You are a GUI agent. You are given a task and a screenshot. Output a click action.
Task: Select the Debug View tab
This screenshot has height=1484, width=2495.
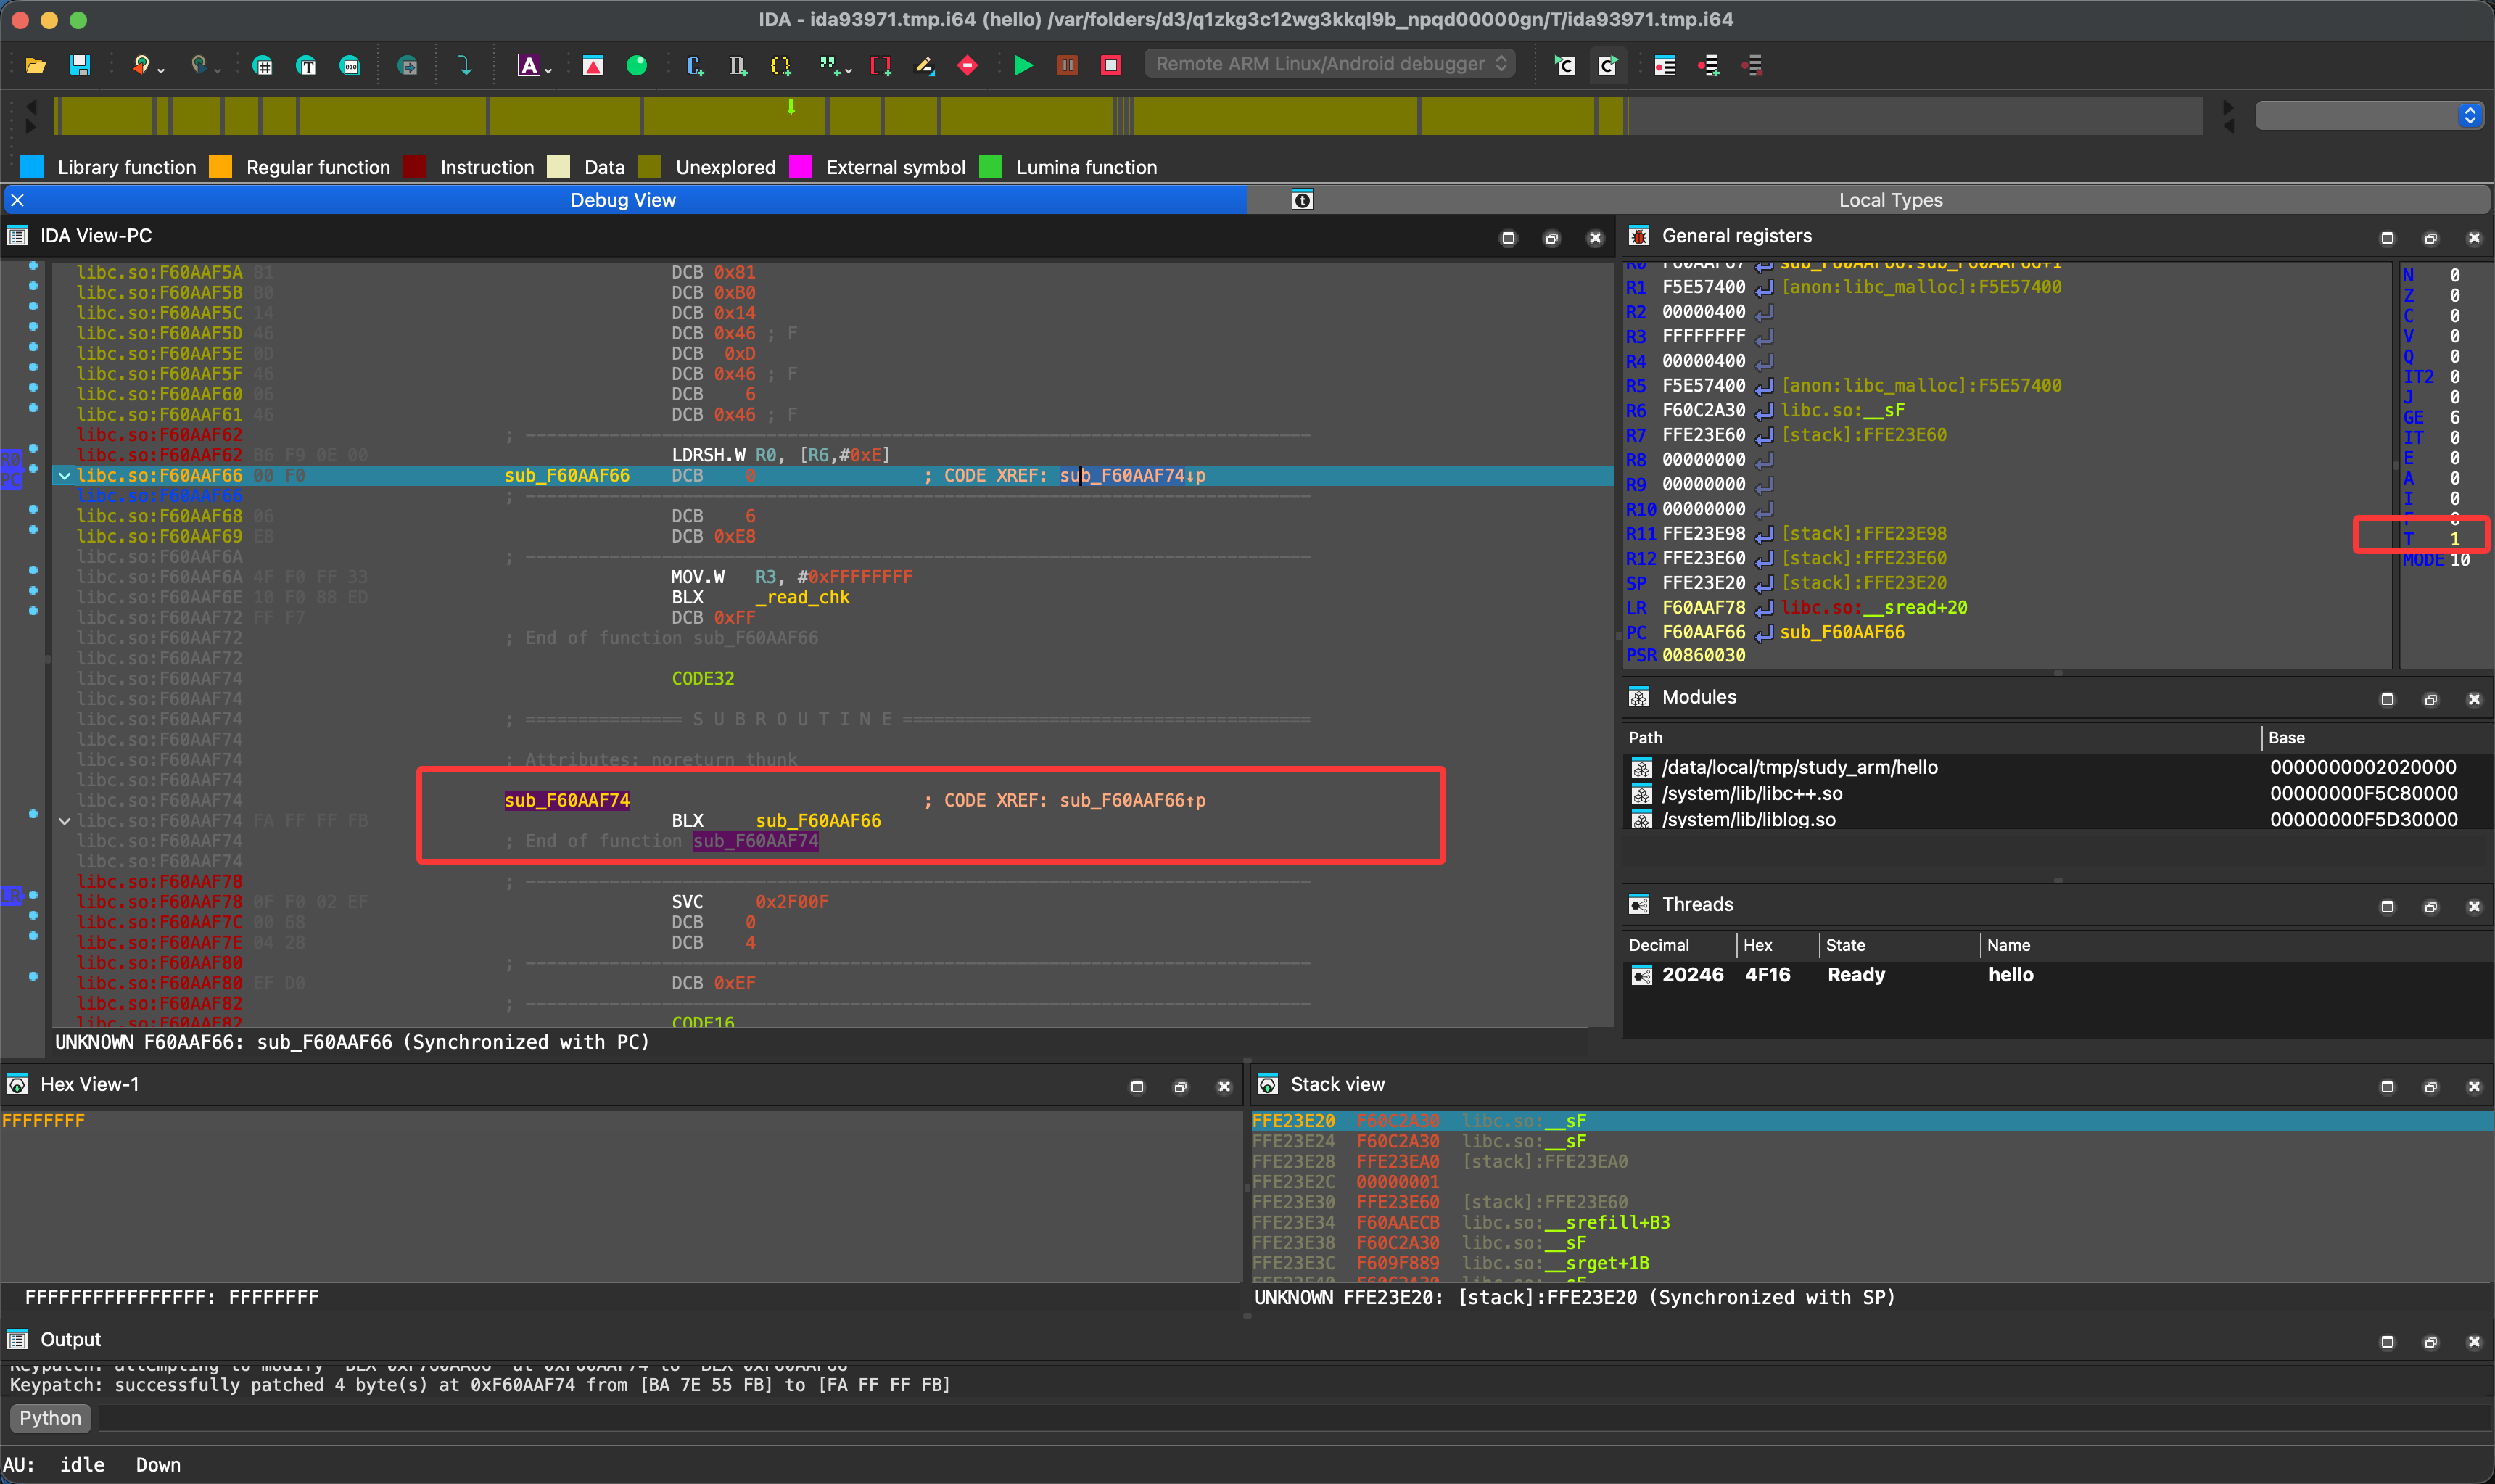point(622,200)
